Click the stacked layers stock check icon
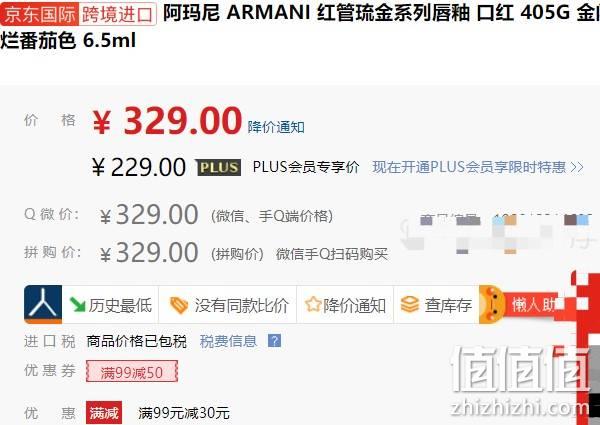600x425 pixels. tap(410, 305)
